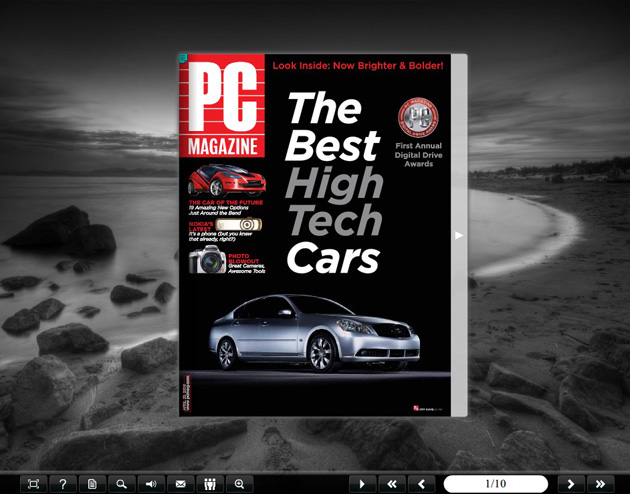Click 'First Annual Digital Drive Awards' text
This screenshot has height=494, width=630.
(x=418, y=155)
